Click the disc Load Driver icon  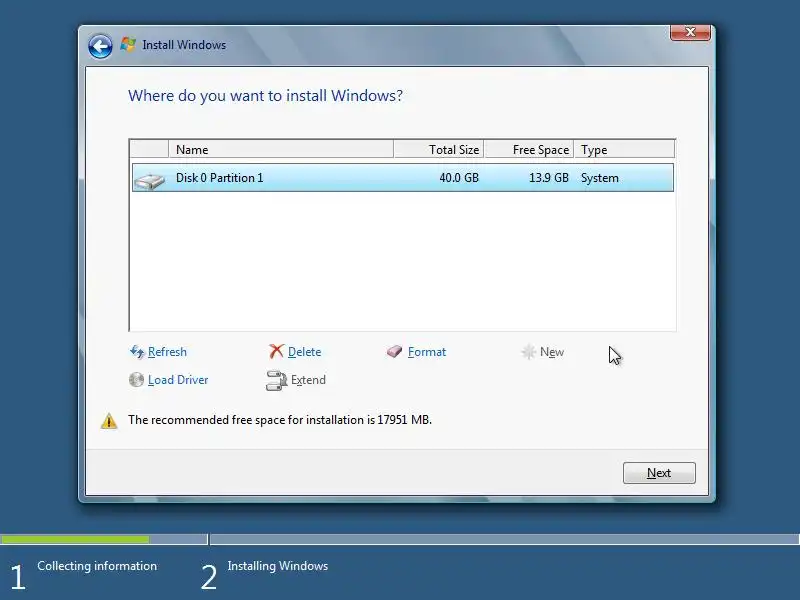pyautogui.click(x=136, y=380)
